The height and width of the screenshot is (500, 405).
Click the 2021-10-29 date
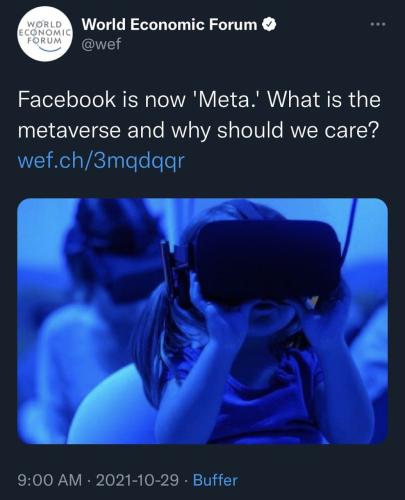click(x=137, y=480)
